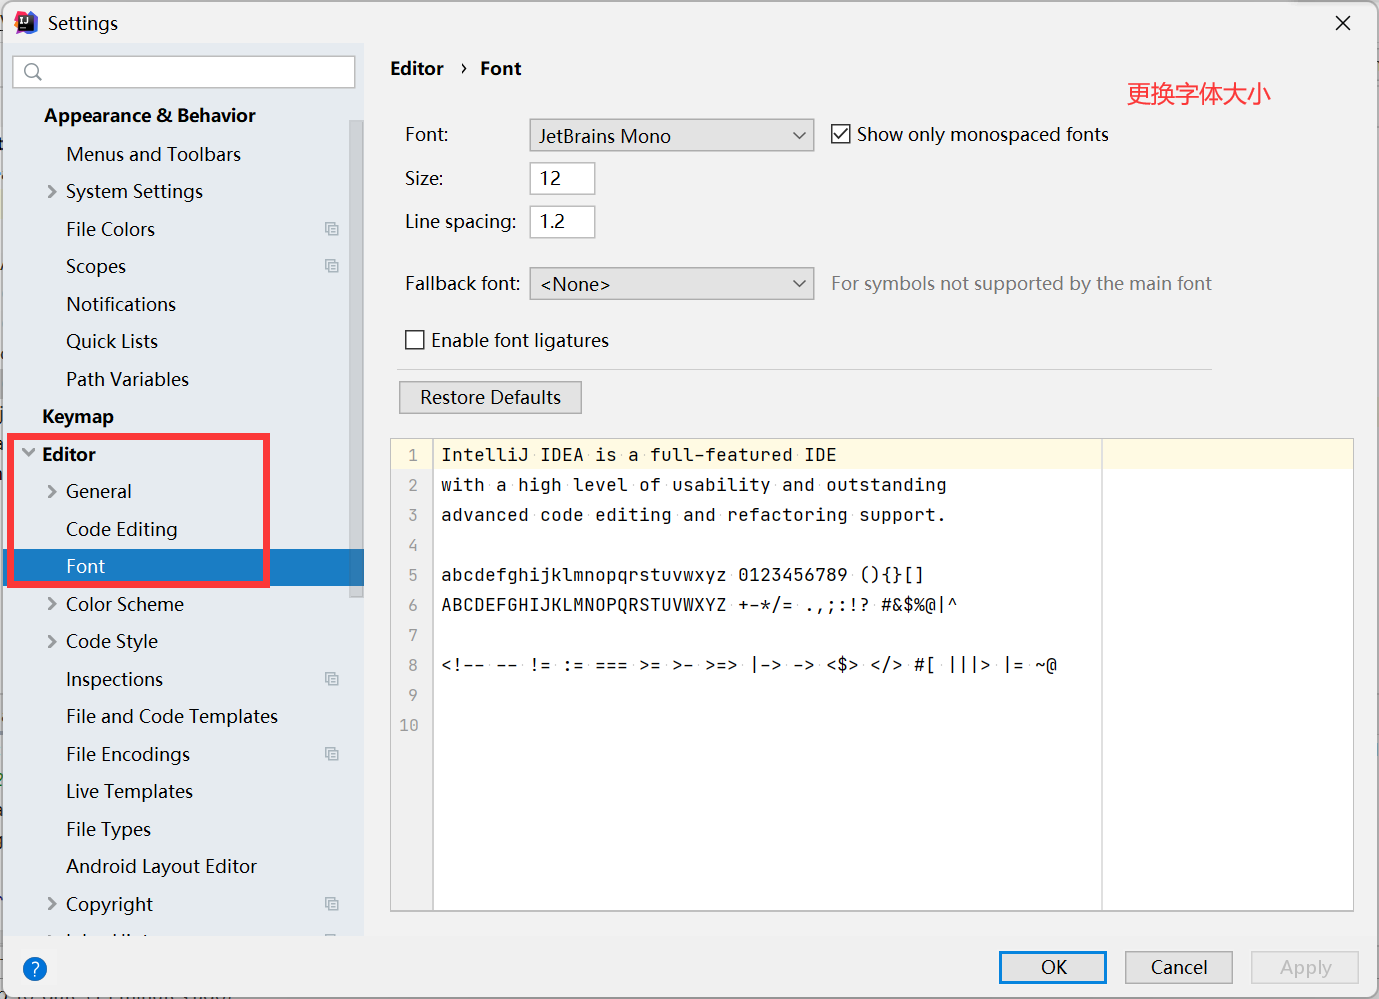Click the settings search input field
Screen dimensions: 1379x999
184,72
